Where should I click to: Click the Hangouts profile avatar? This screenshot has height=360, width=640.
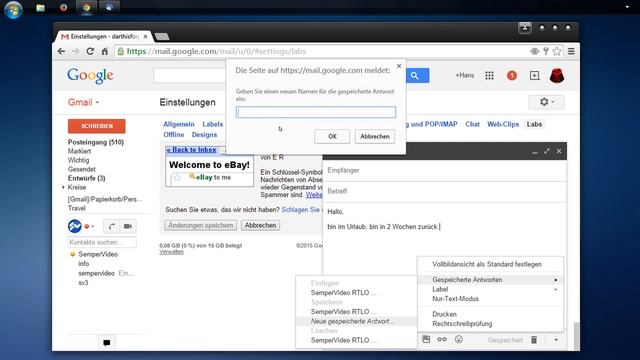coord(75,226)
